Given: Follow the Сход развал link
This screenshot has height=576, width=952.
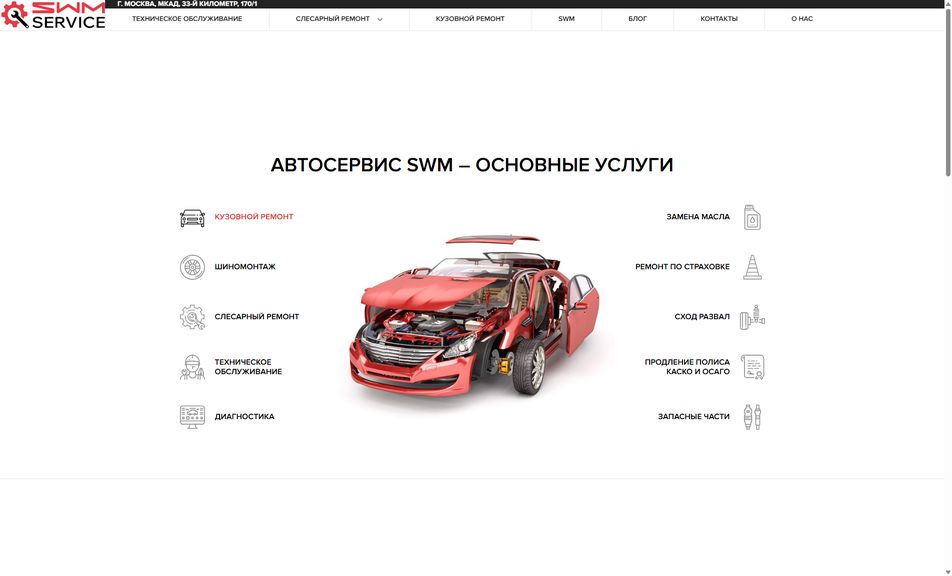Looking at the screenshot, I should point(702,316).
